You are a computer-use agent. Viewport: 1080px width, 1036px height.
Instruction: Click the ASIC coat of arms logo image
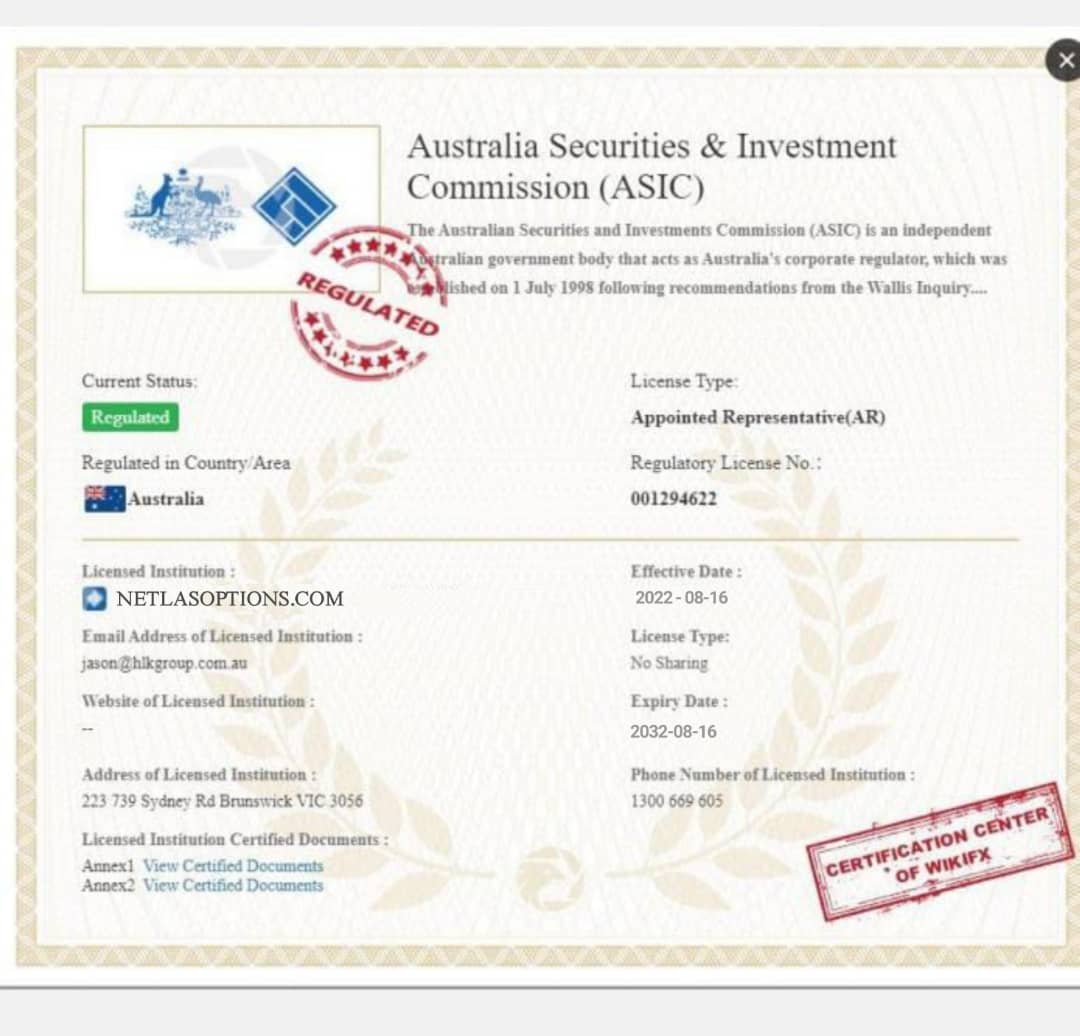click(x=231, y=209)
